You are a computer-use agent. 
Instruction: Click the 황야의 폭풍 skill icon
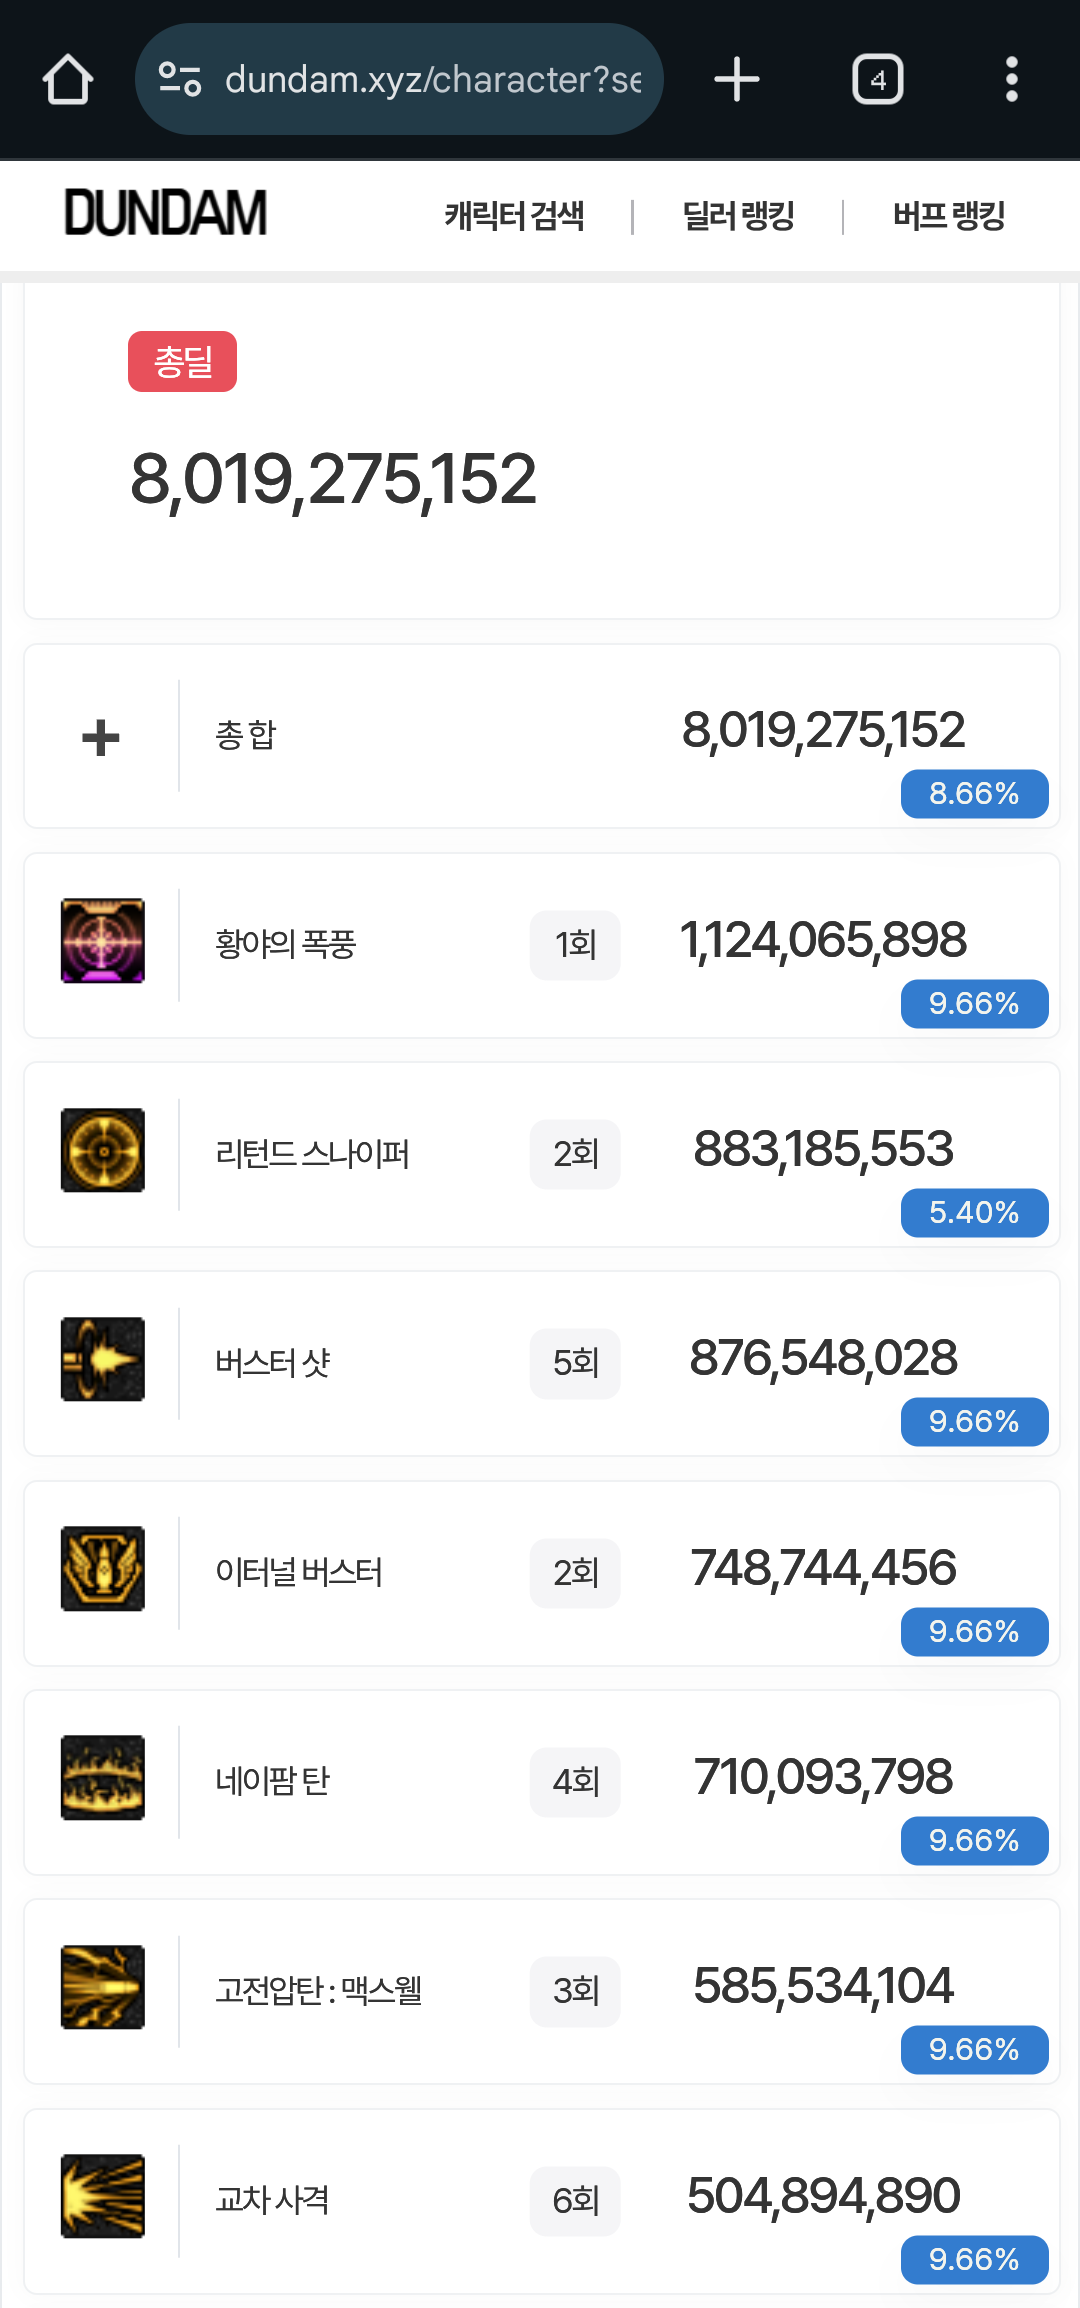(103, 941)
